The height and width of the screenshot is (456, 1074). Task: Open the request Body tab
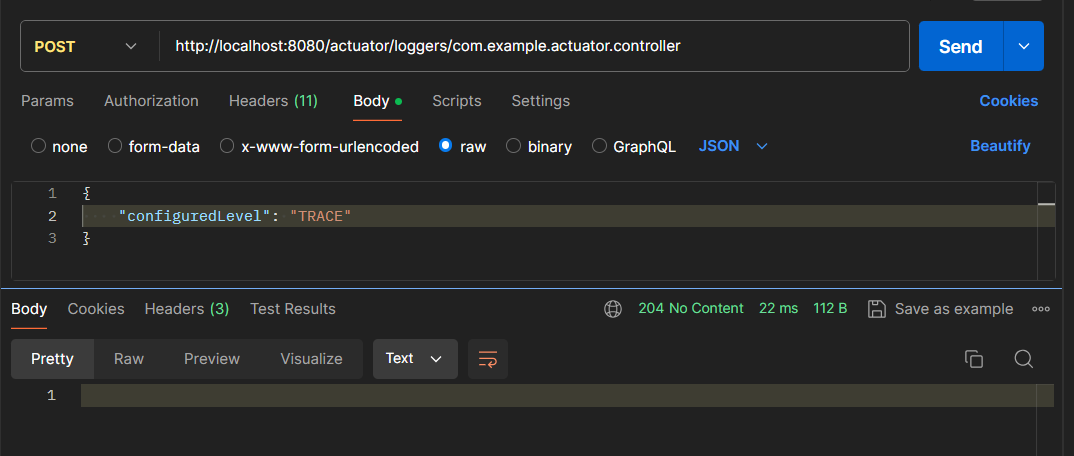[377, 101]
